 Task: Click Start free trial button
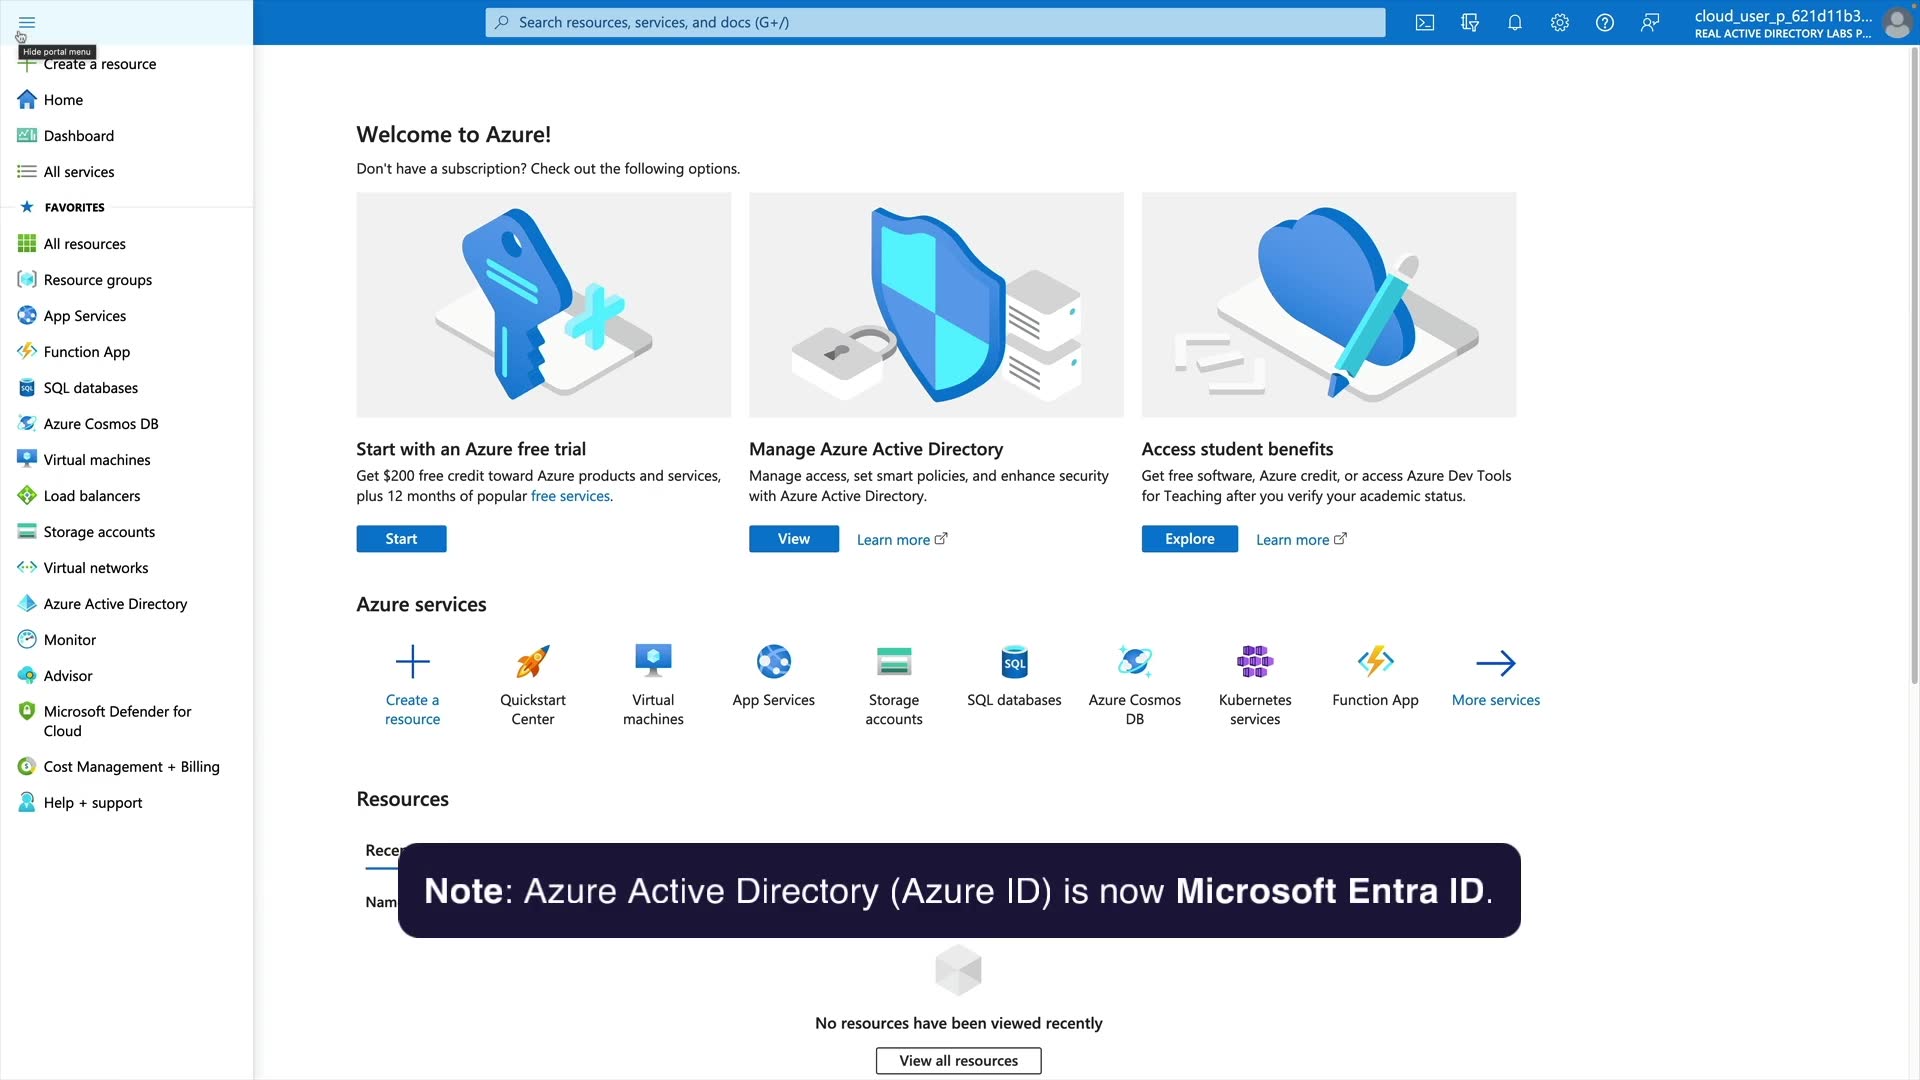click(401, 539)
